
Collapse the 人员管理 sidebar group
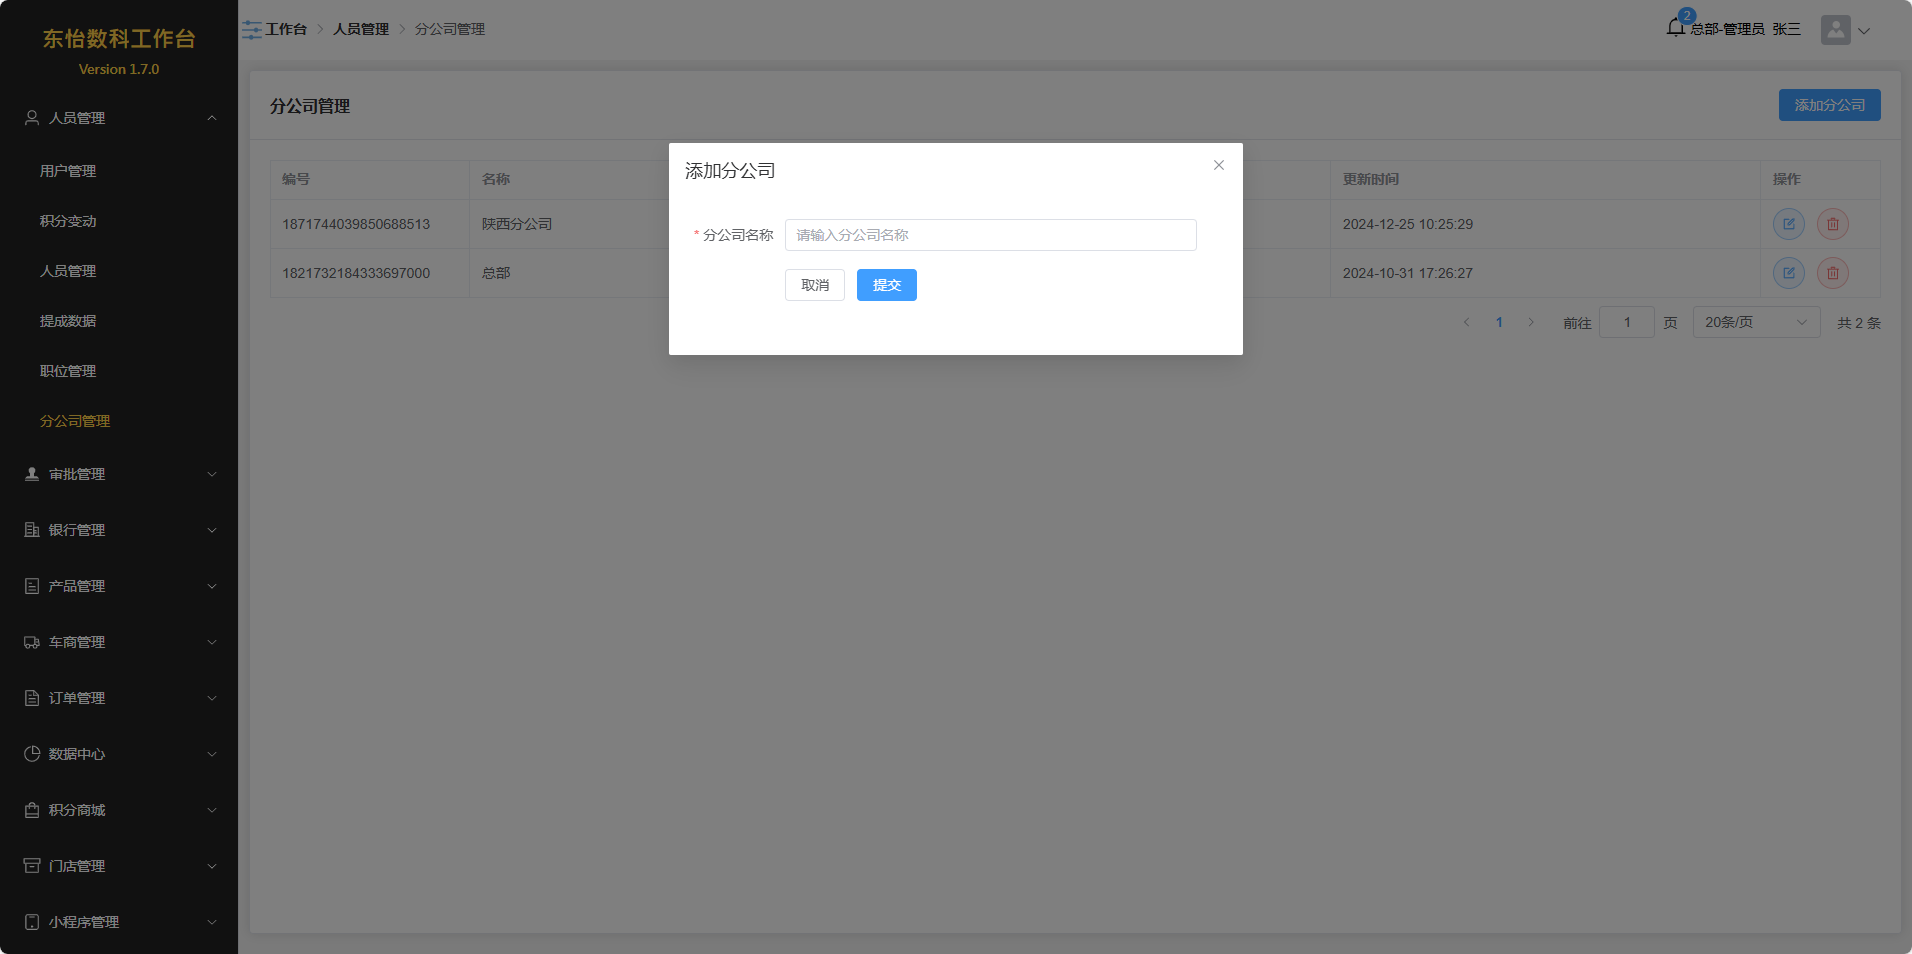click(x=119, y=118)
